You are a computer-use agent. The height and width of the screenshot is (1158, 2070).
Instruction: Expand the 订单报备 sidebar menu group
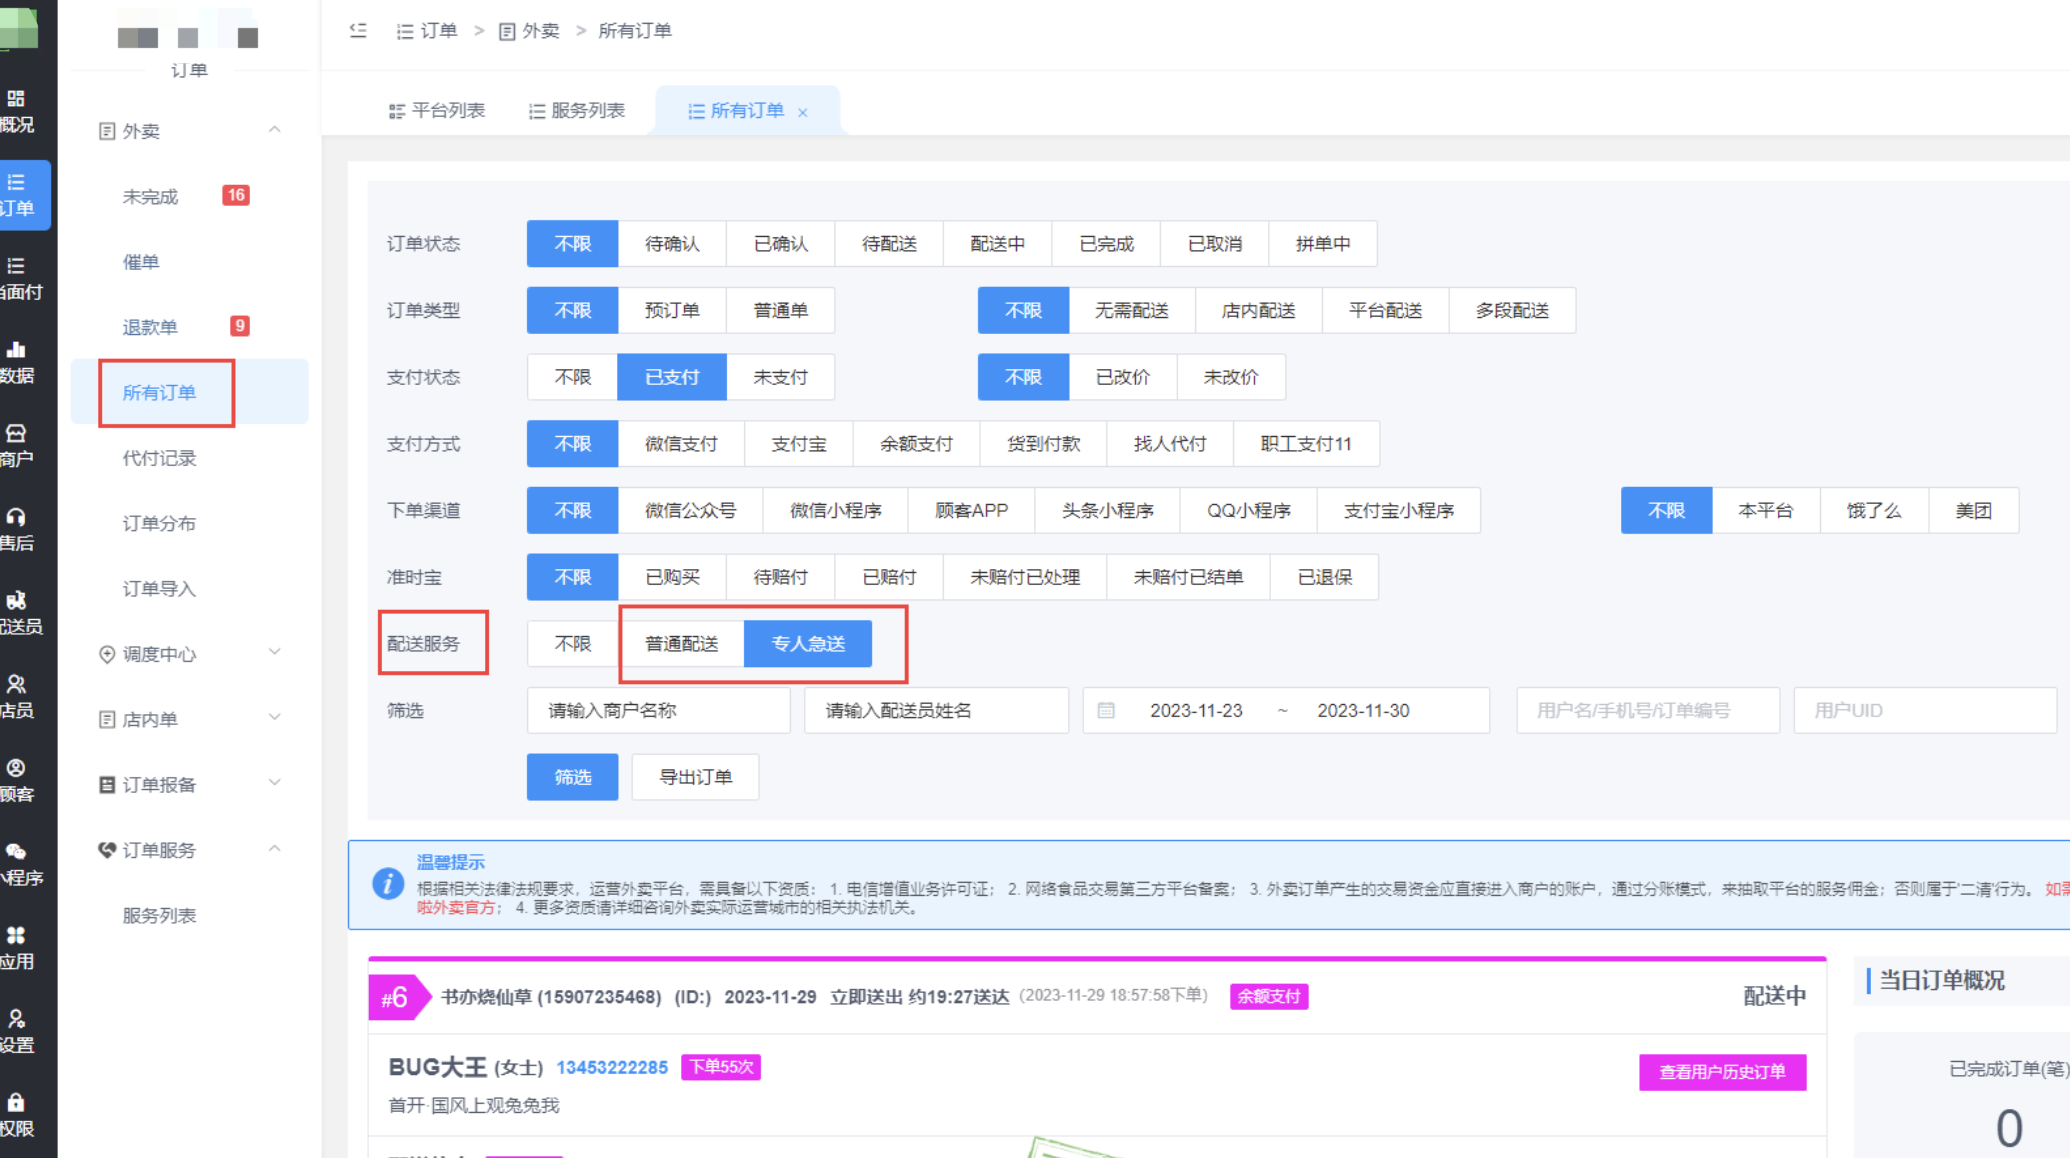coord(274,784)
